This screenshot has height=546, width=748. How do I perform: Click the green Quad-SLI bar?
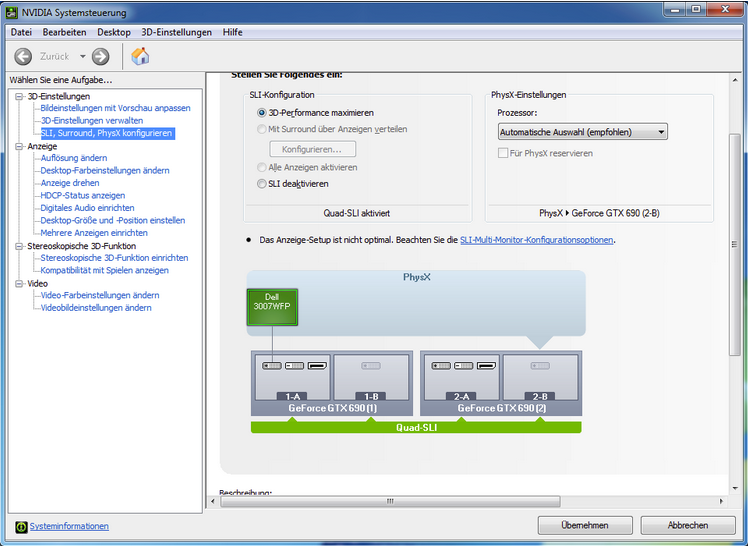point(416,427)
